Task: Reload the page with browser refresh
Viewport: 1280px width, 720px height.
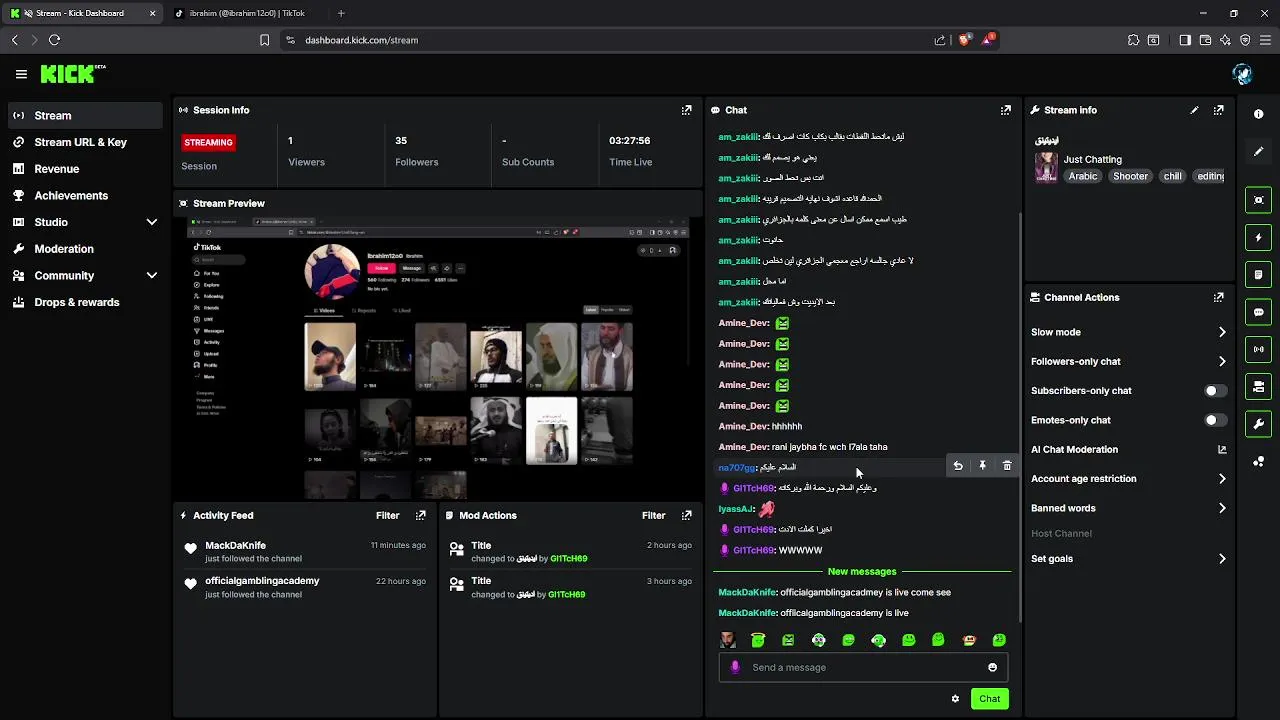Action: [x=54, y=40]
